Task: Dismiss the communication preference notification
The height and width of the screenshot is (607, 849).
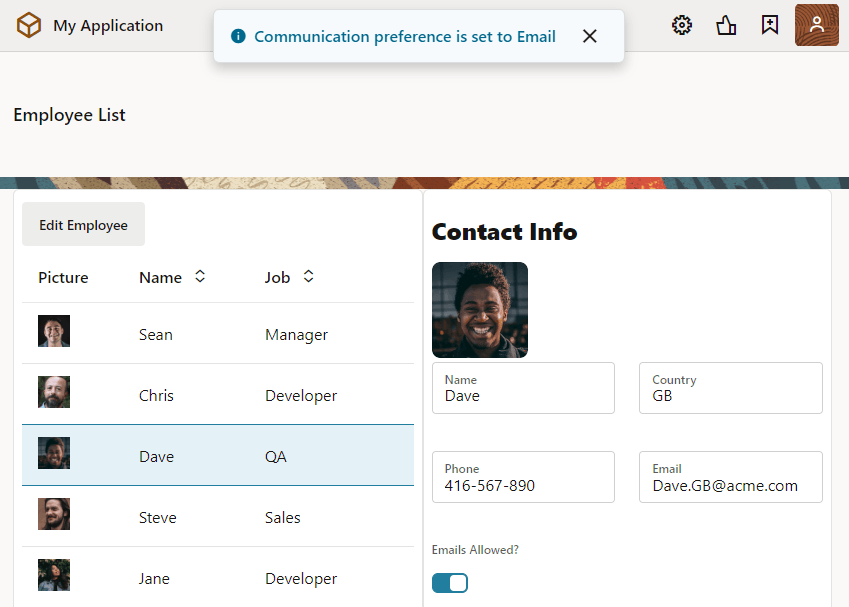Action: click(x=590, y=35)
